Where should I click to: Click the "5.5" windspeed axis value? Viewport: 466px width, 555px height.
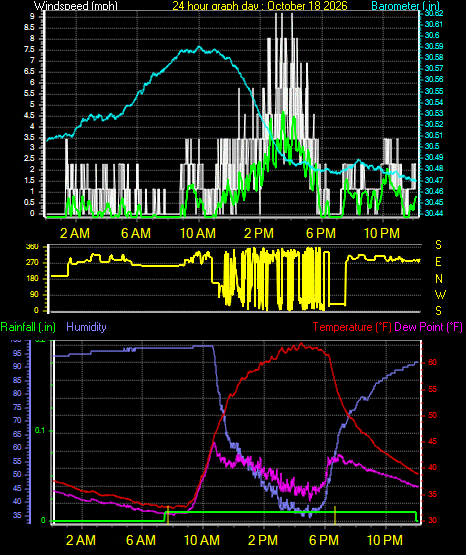(29, 93)
